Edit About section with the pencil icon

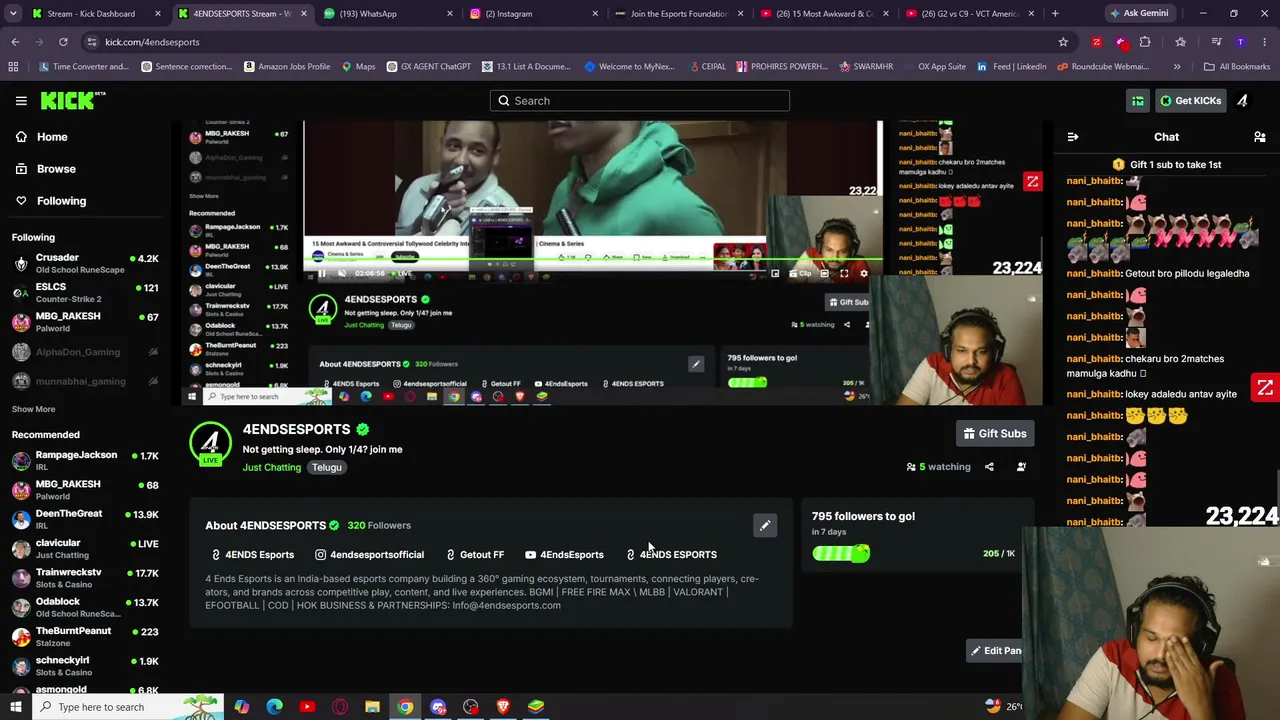[x=765, y=526]
